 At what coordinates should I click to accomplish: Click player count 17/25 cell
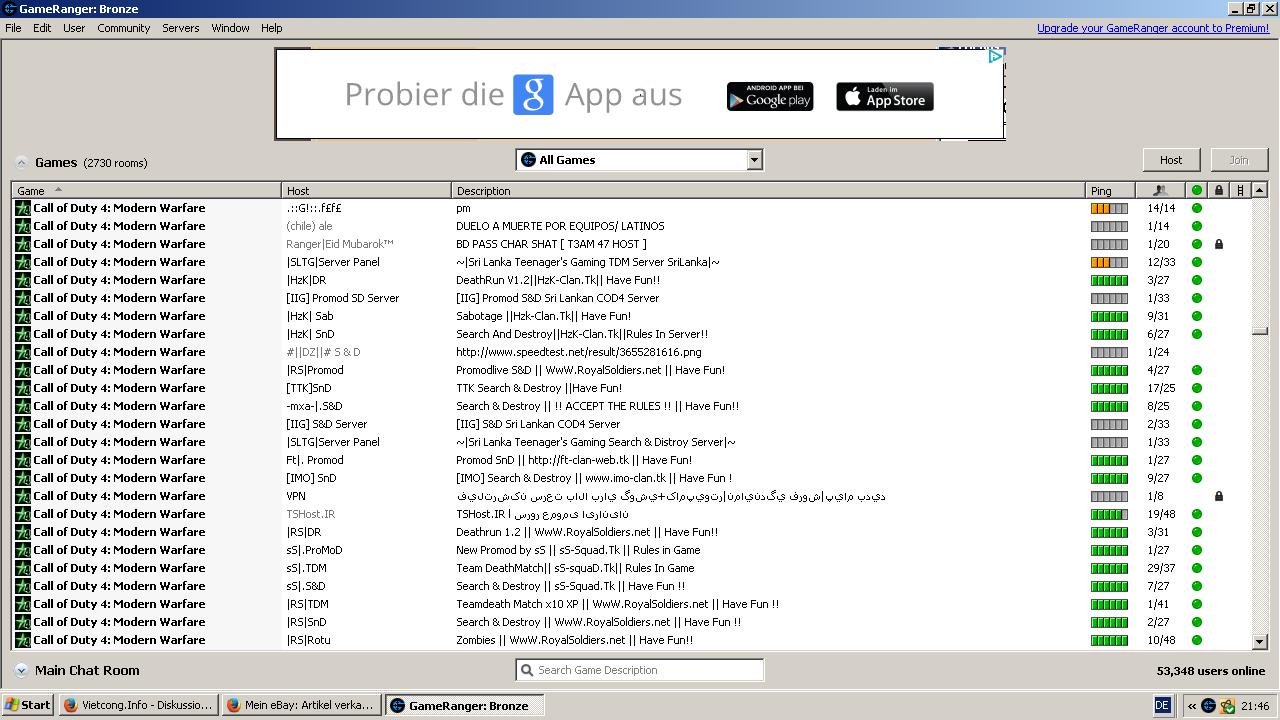click(x=1161, y=388)
